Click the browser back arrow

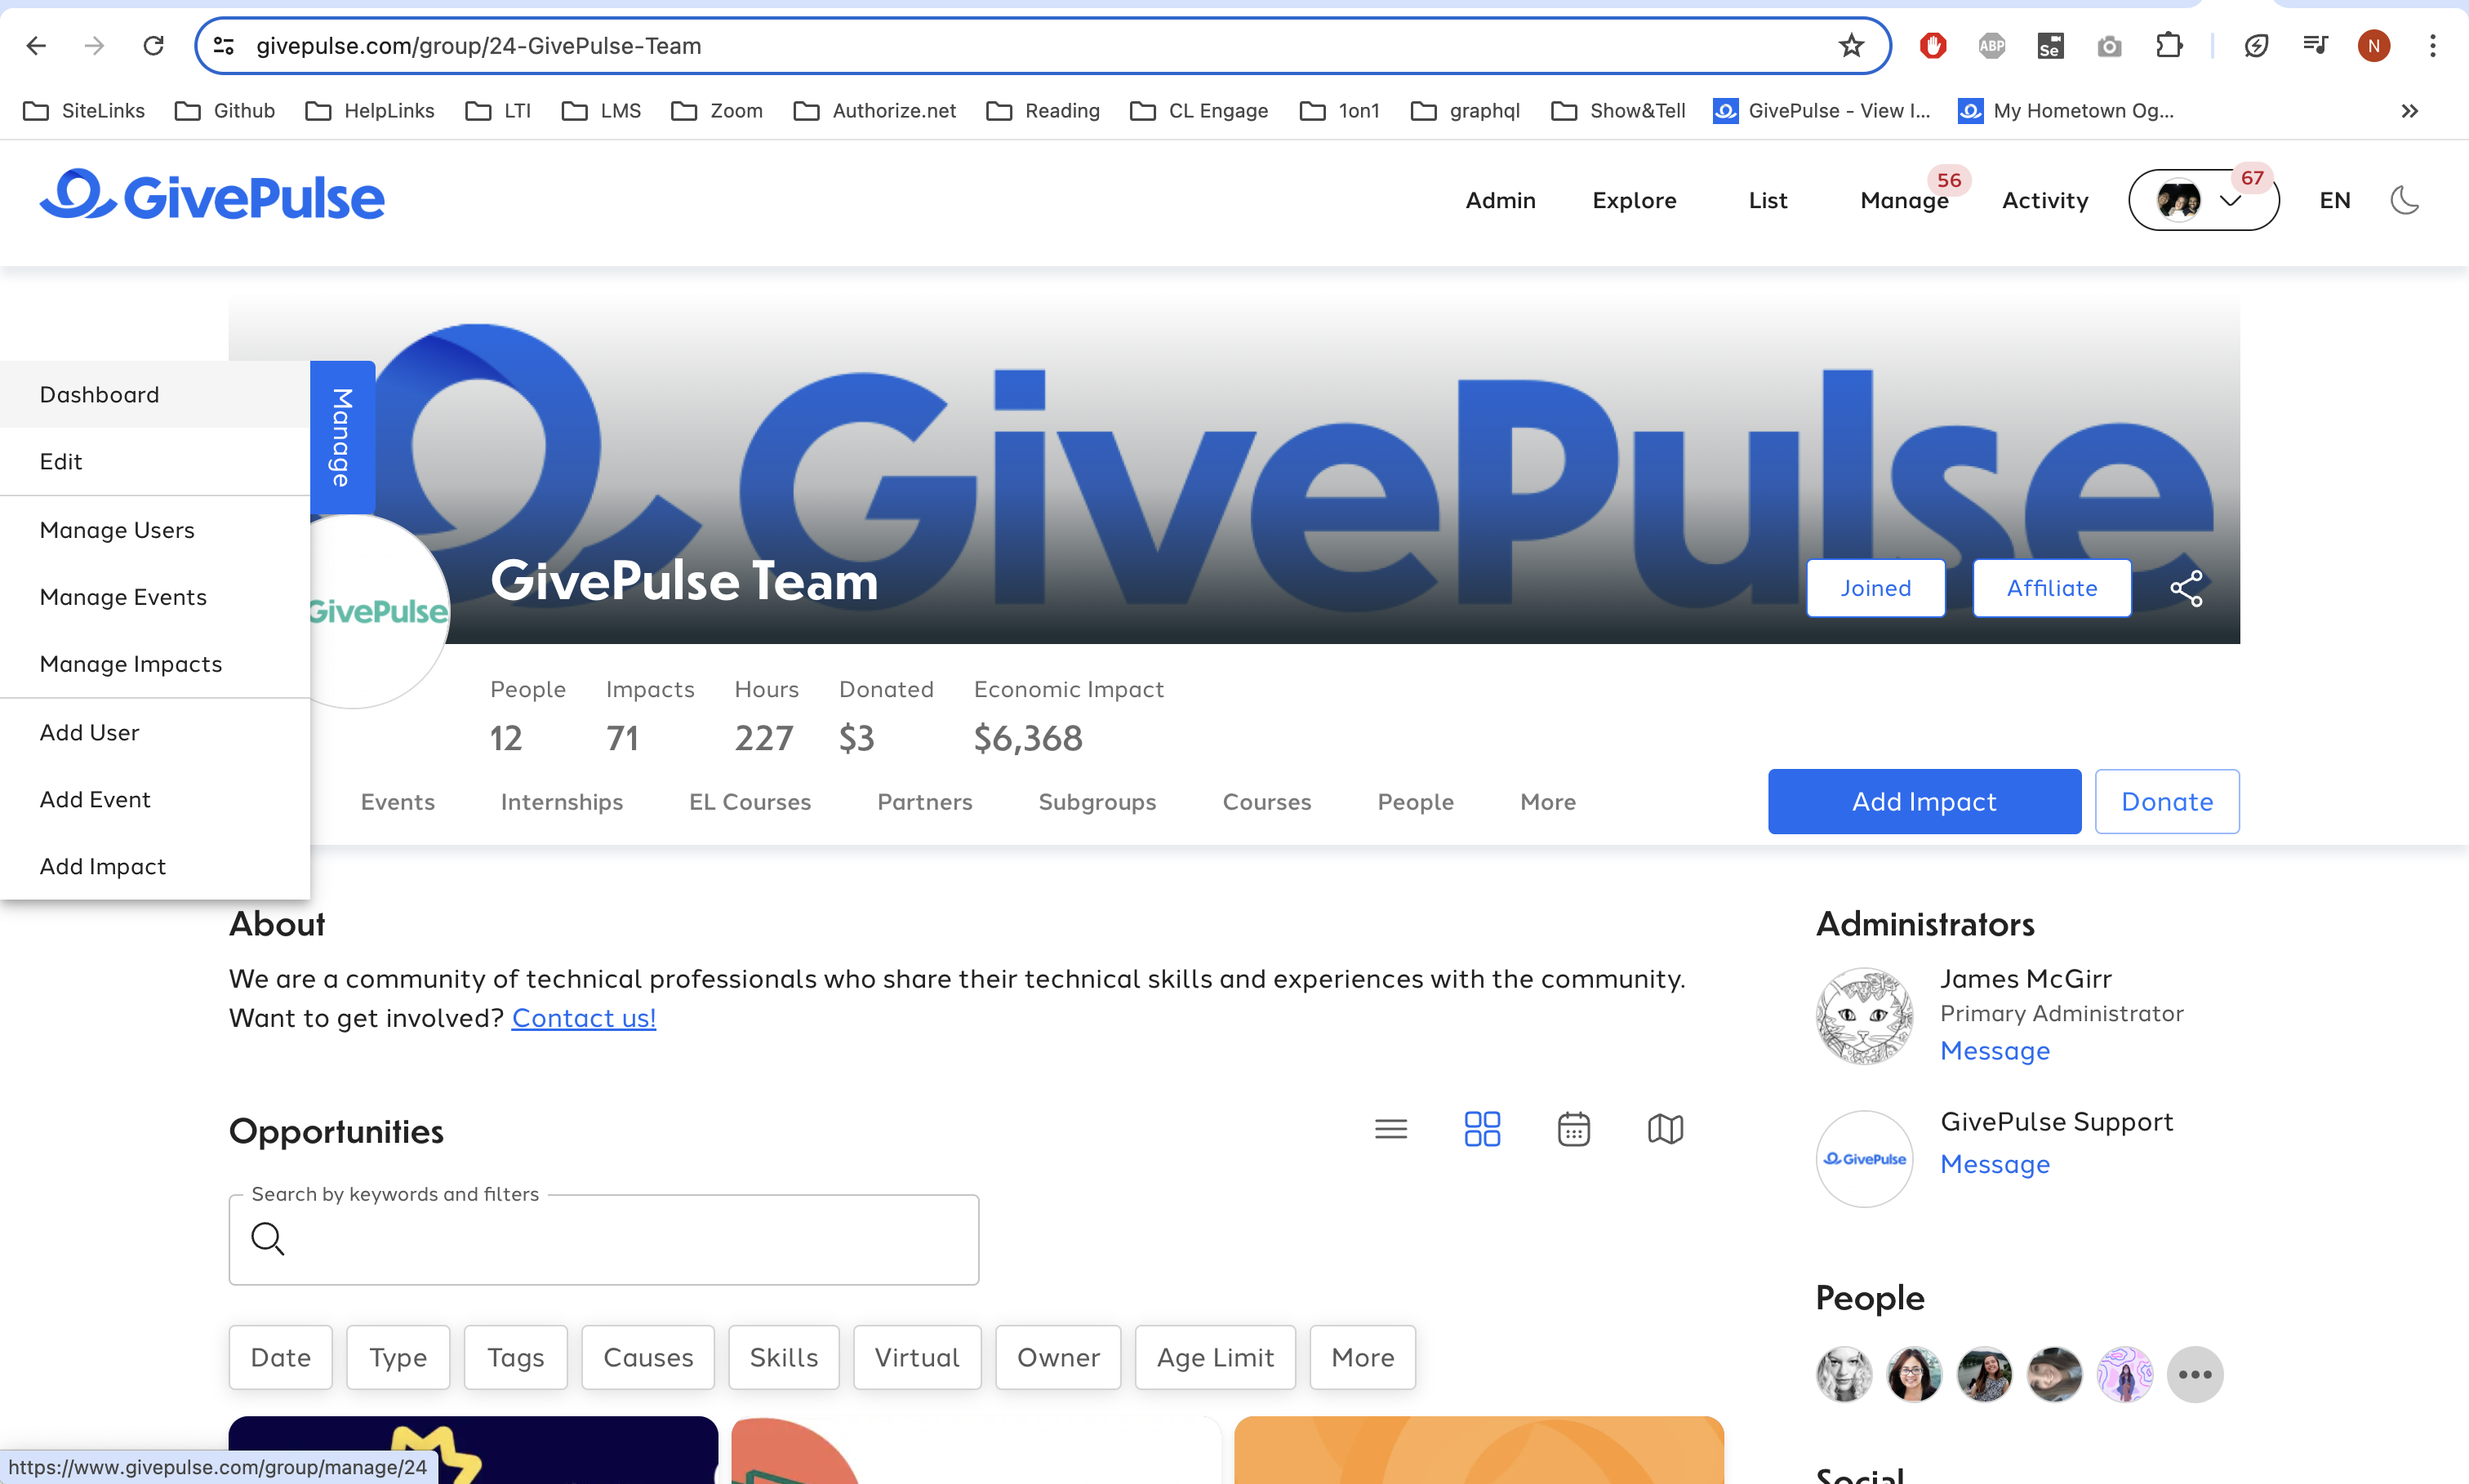click(x=36, y=46)
